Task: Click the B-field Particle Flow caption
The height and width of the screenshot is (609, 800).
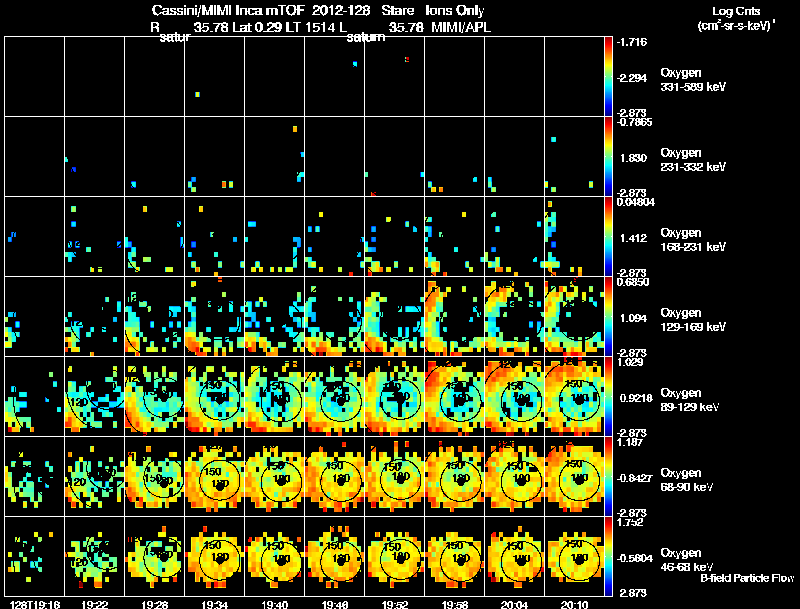Action: (x=747, y=578)
